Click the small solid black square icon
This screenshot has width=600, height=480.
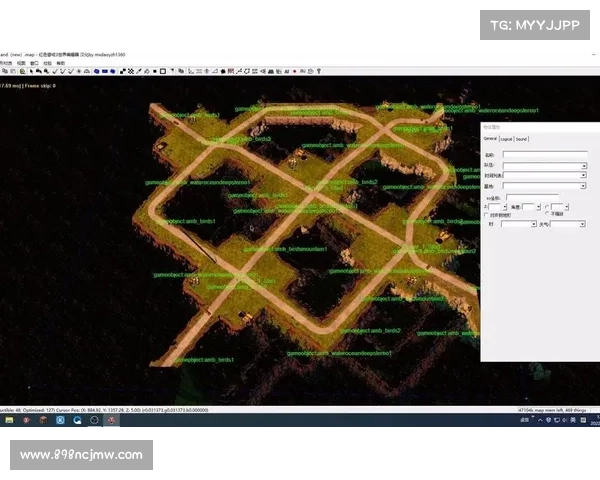pos(155,71)
